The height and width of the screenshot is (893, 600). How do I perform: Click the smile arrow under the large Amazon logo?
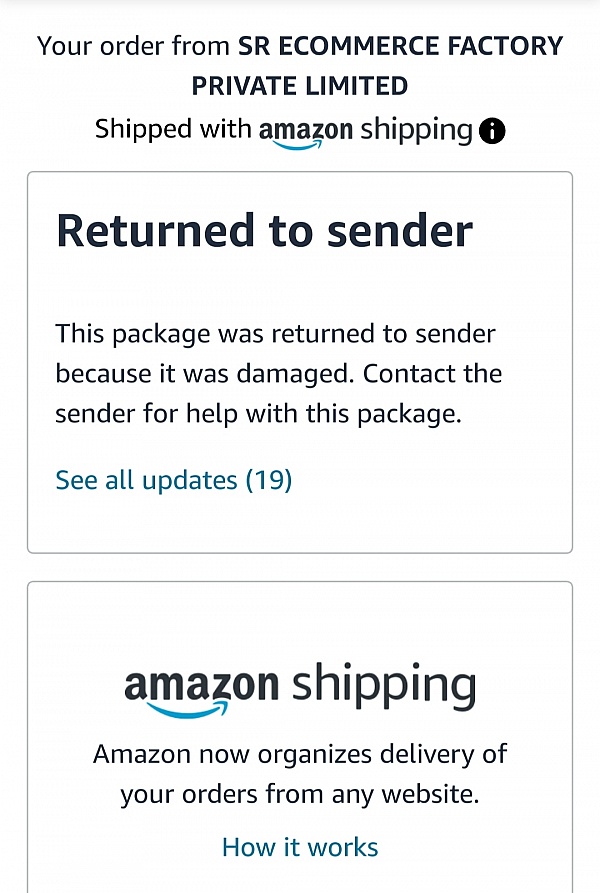click(190, 710)
